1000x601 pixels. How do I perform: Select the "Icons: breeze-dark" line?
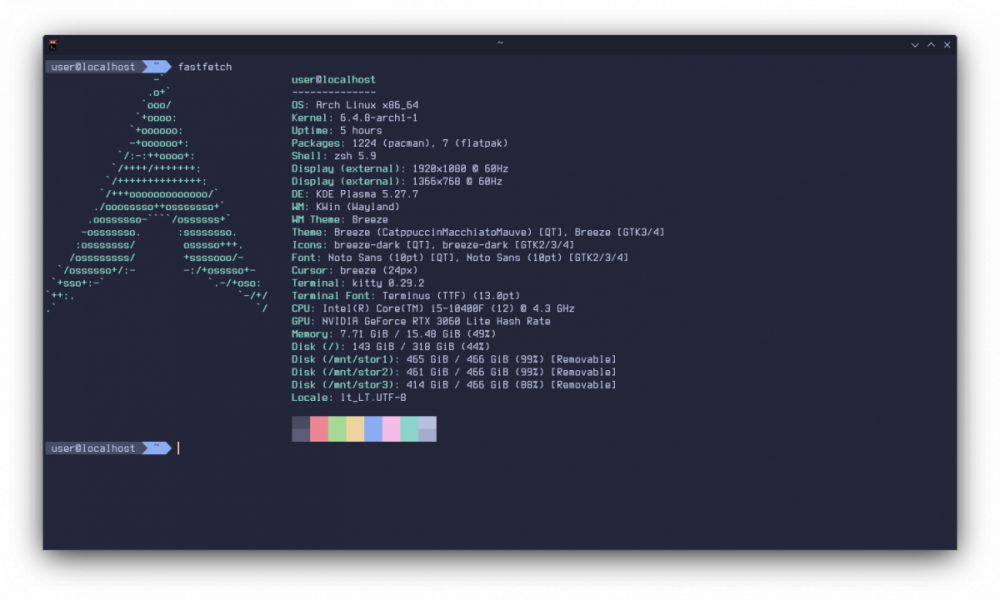pos(433,245)
